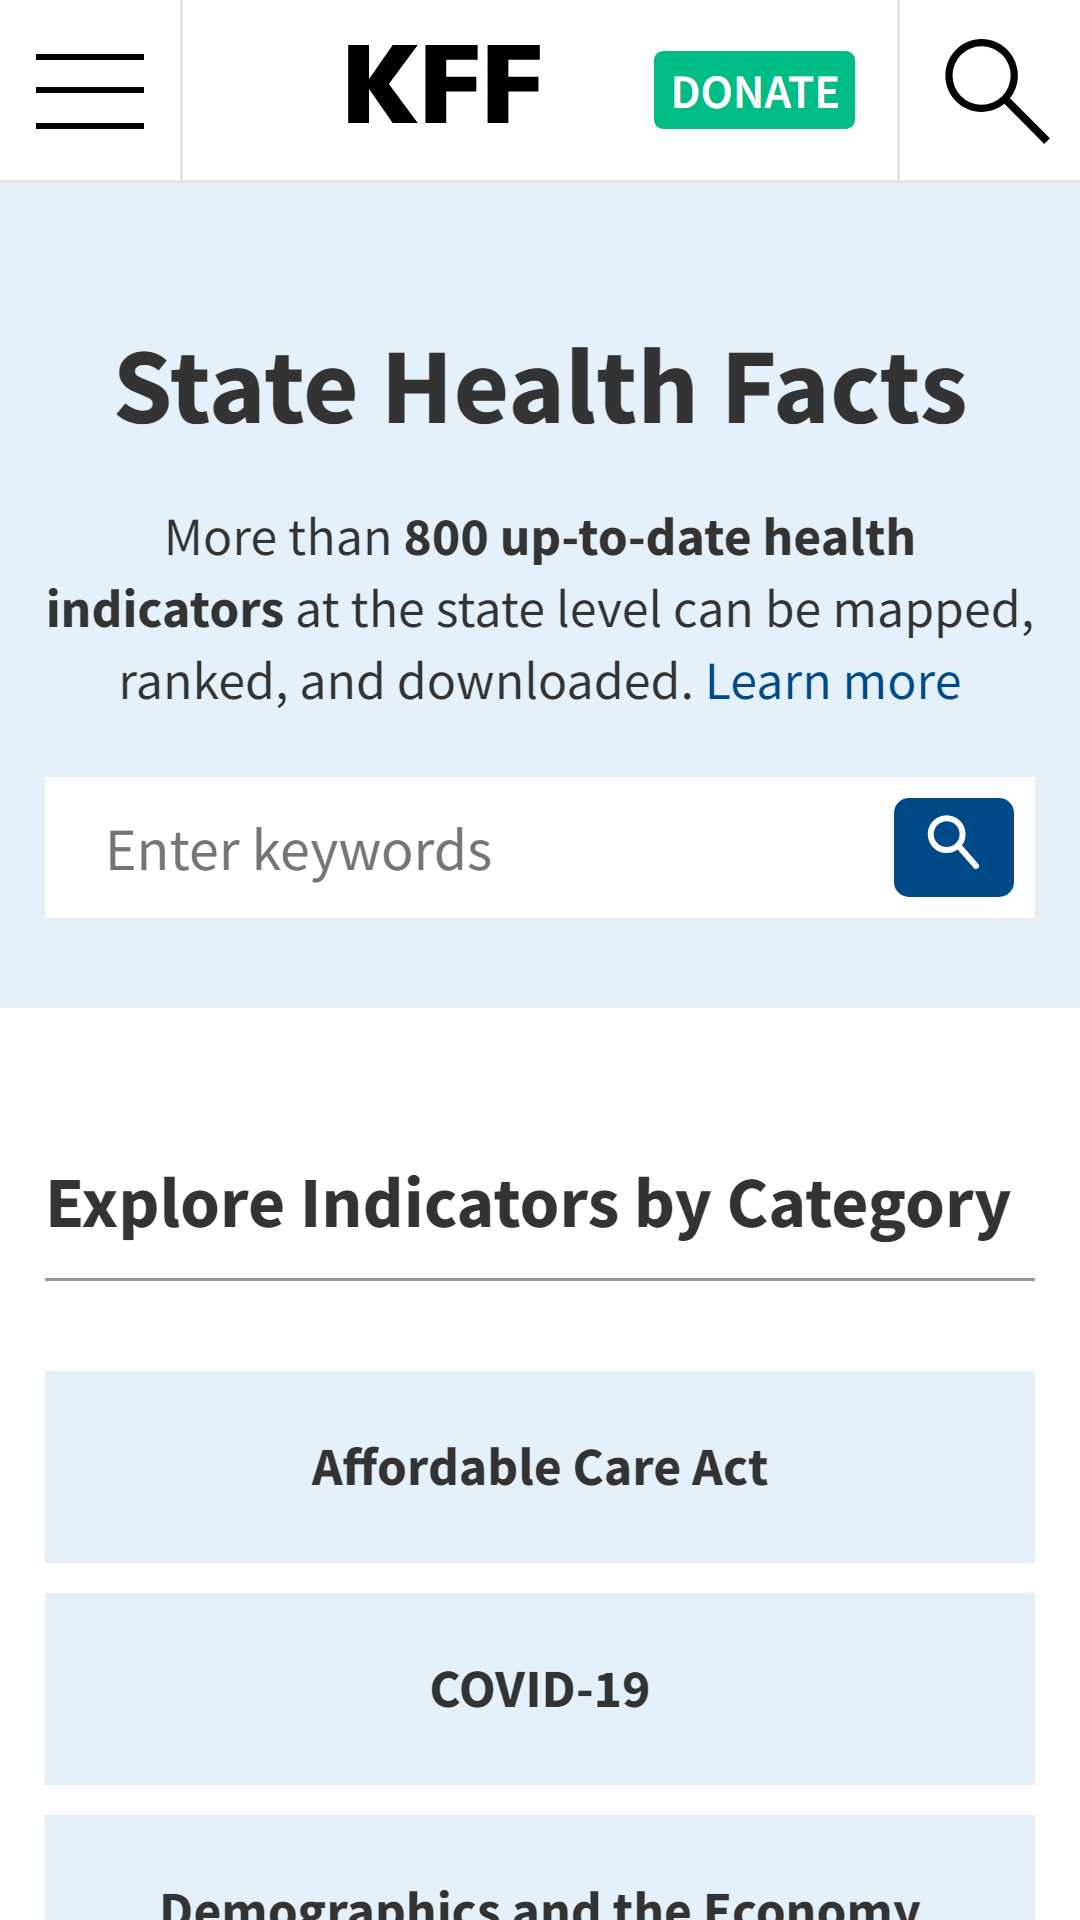Click the bold 800 up-to-date health indicators text
This screenshot has height=1920, width=1080.
pos(481,574)
